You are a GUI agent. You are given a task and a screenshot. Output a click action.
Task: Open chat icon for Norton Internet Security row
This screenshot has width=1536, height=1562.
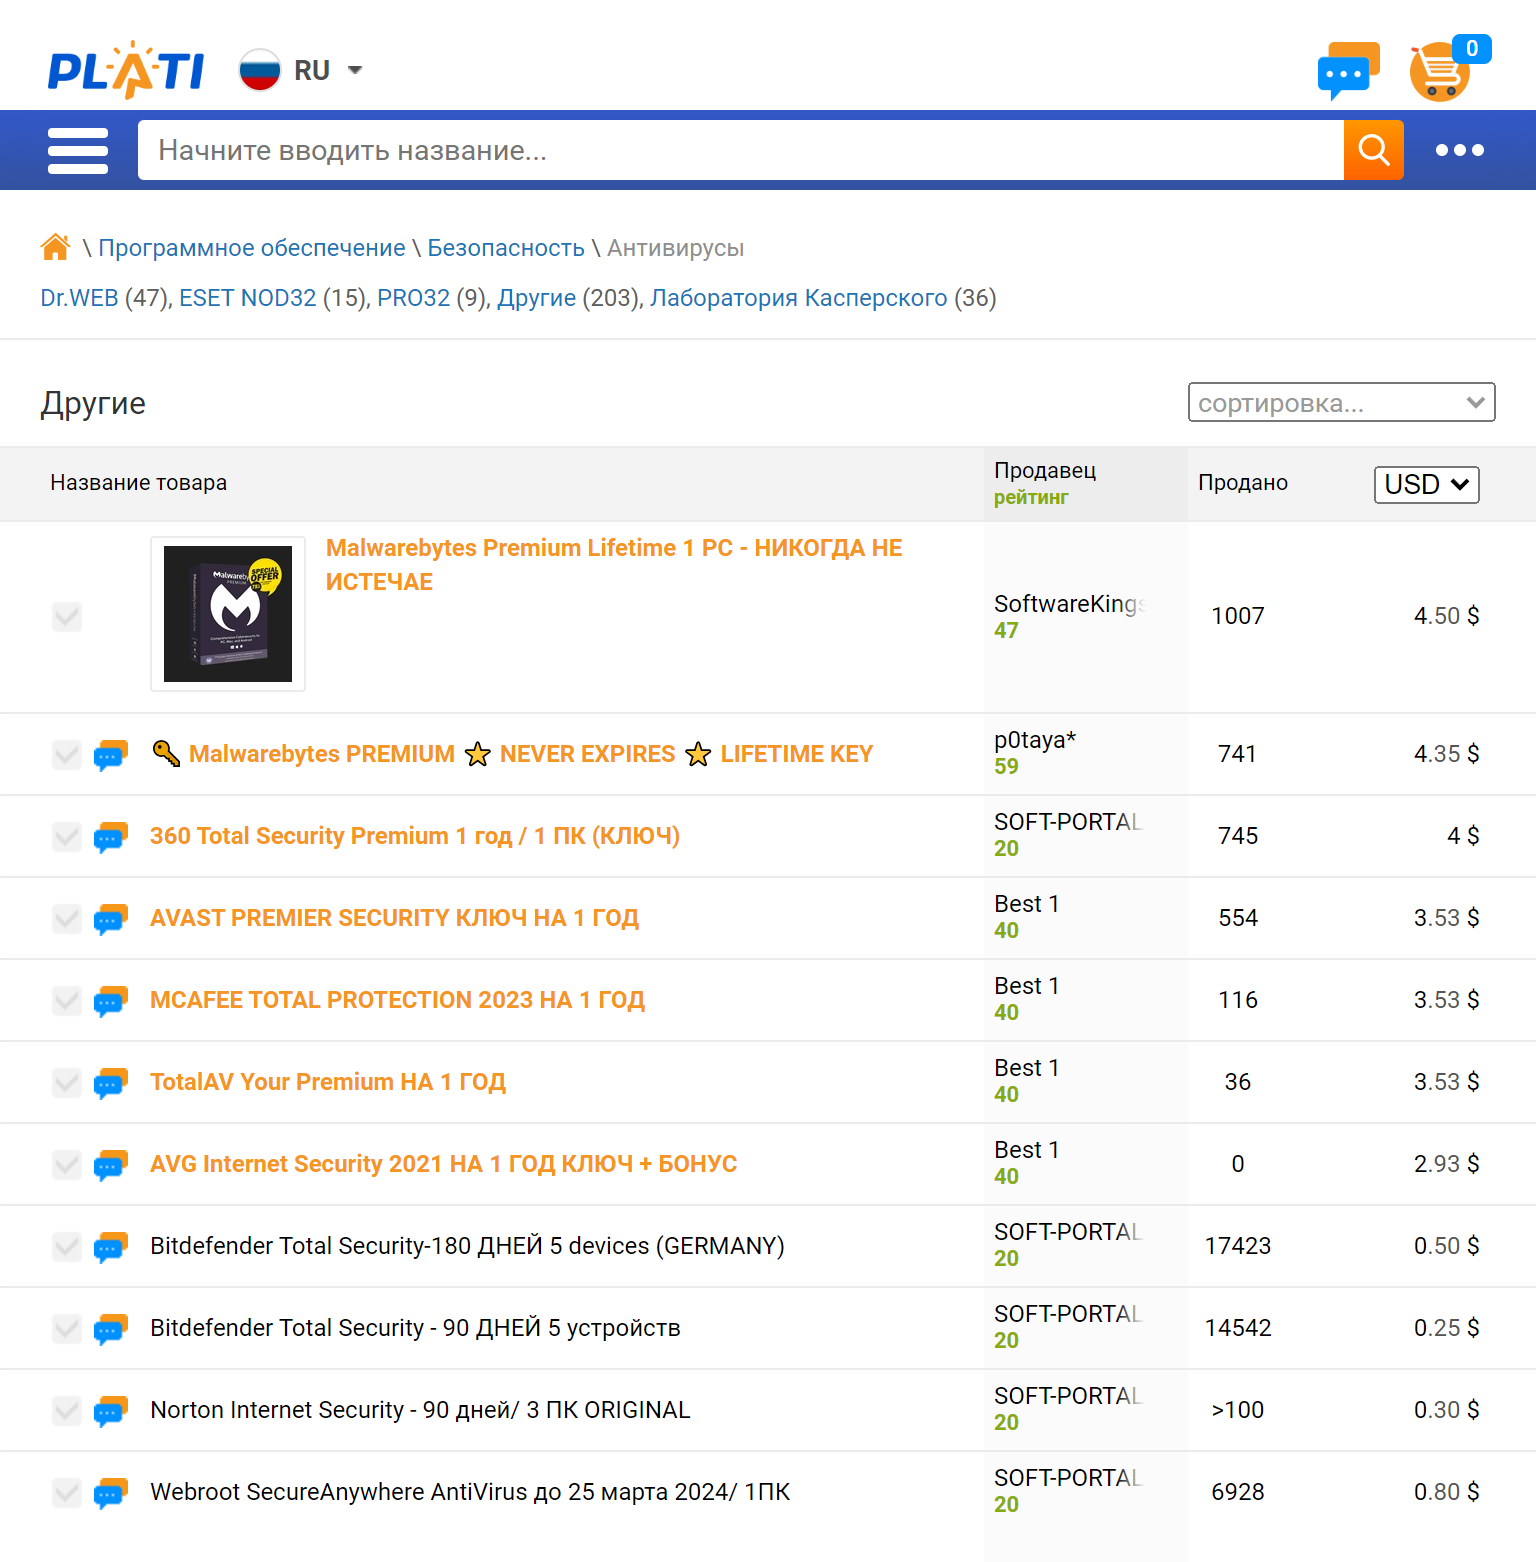pos(111,1411)
